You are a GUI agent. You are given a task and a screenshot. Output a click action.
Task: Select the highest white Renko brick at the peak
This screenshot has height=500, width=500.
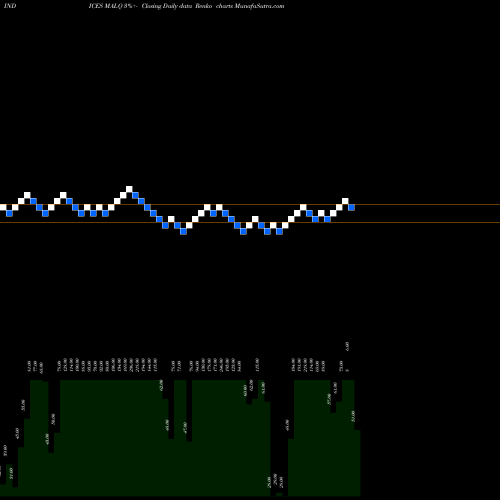point(129,189)
